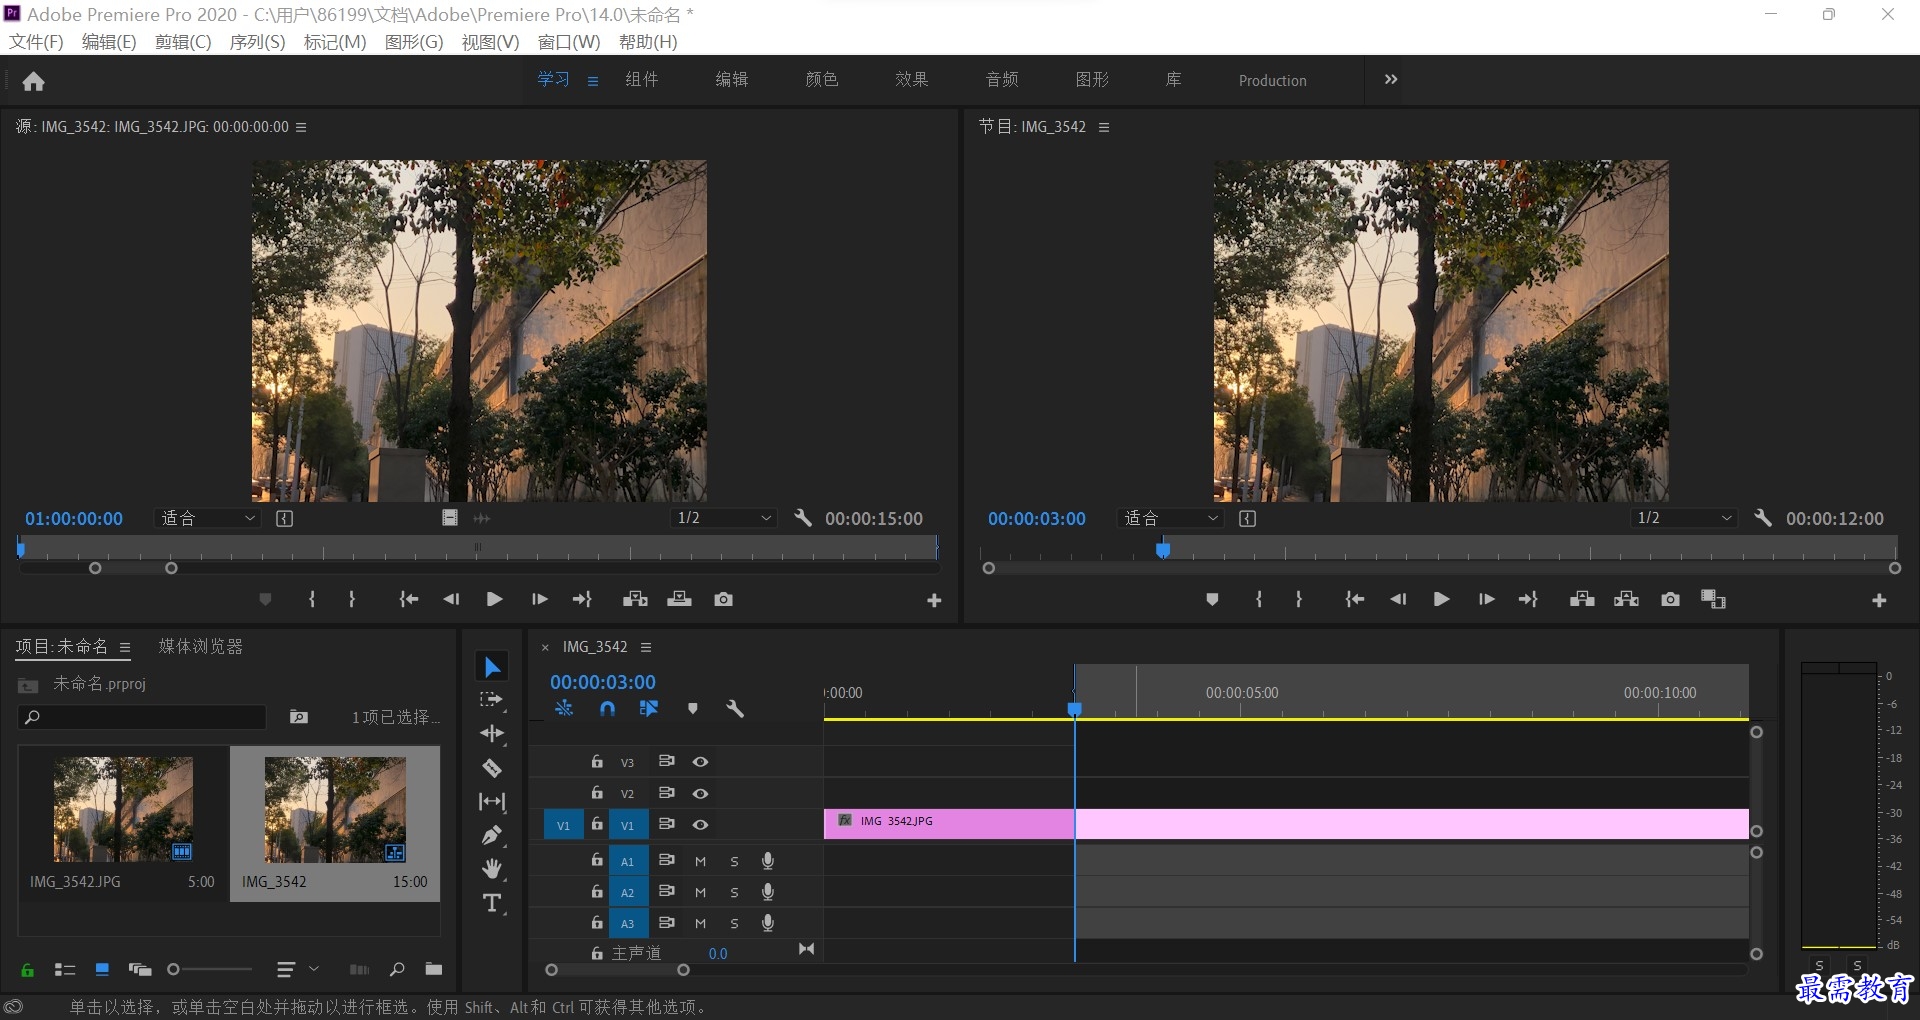1920x1020 pixels.
Task: Toggle linked selection in timeline
Action: tap(649, 709)
